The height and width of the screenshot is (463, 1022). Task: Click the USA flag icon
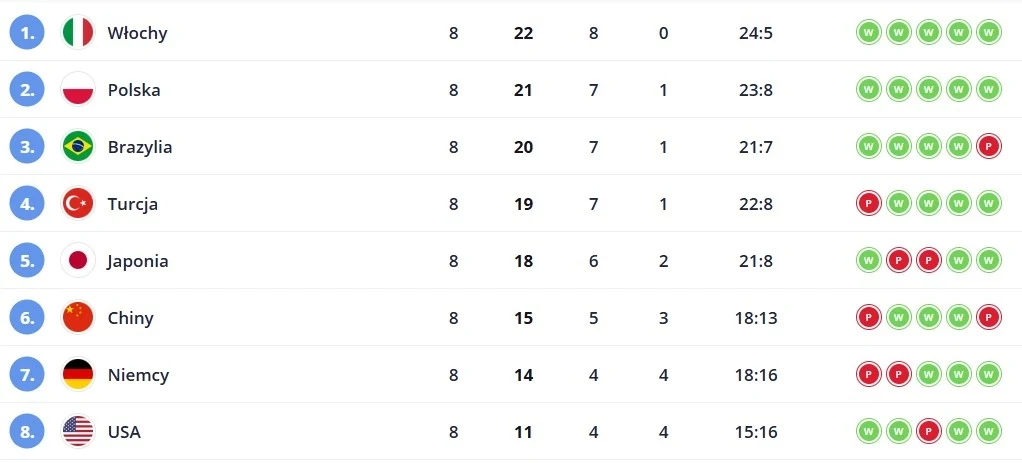click(x=78, y=432)
